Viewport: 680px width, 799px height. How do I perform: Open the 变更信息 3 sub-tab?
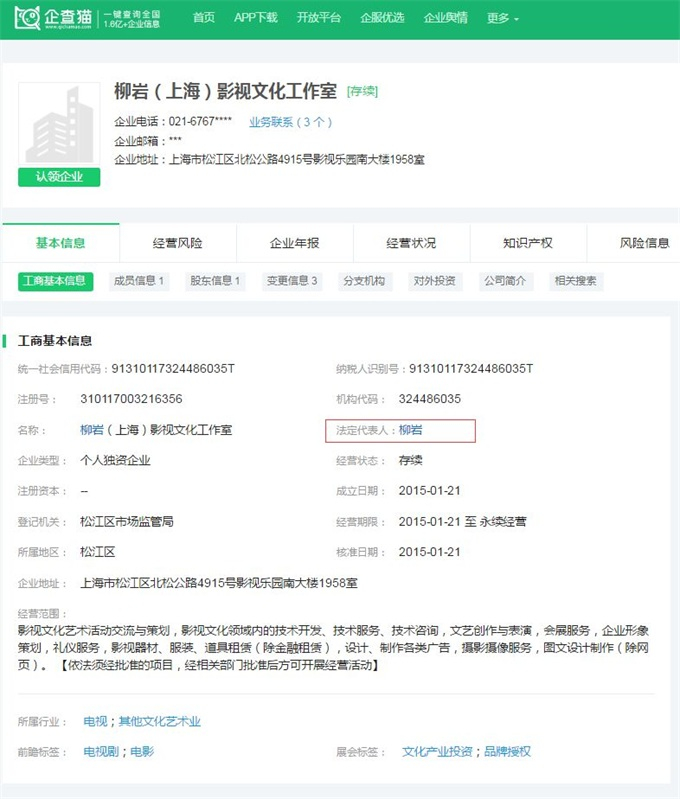point(292,281)
